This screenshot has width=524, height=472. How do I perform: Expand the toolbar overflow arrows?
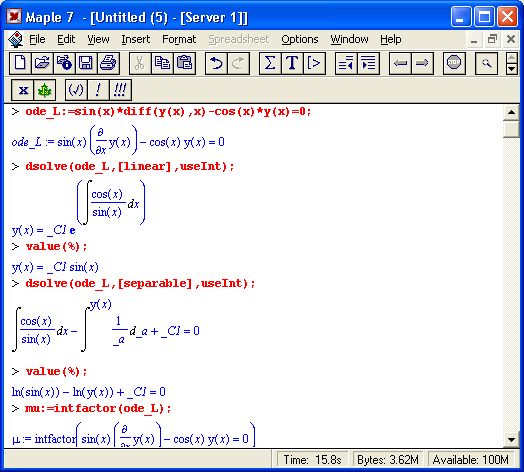tap(512, 63)
